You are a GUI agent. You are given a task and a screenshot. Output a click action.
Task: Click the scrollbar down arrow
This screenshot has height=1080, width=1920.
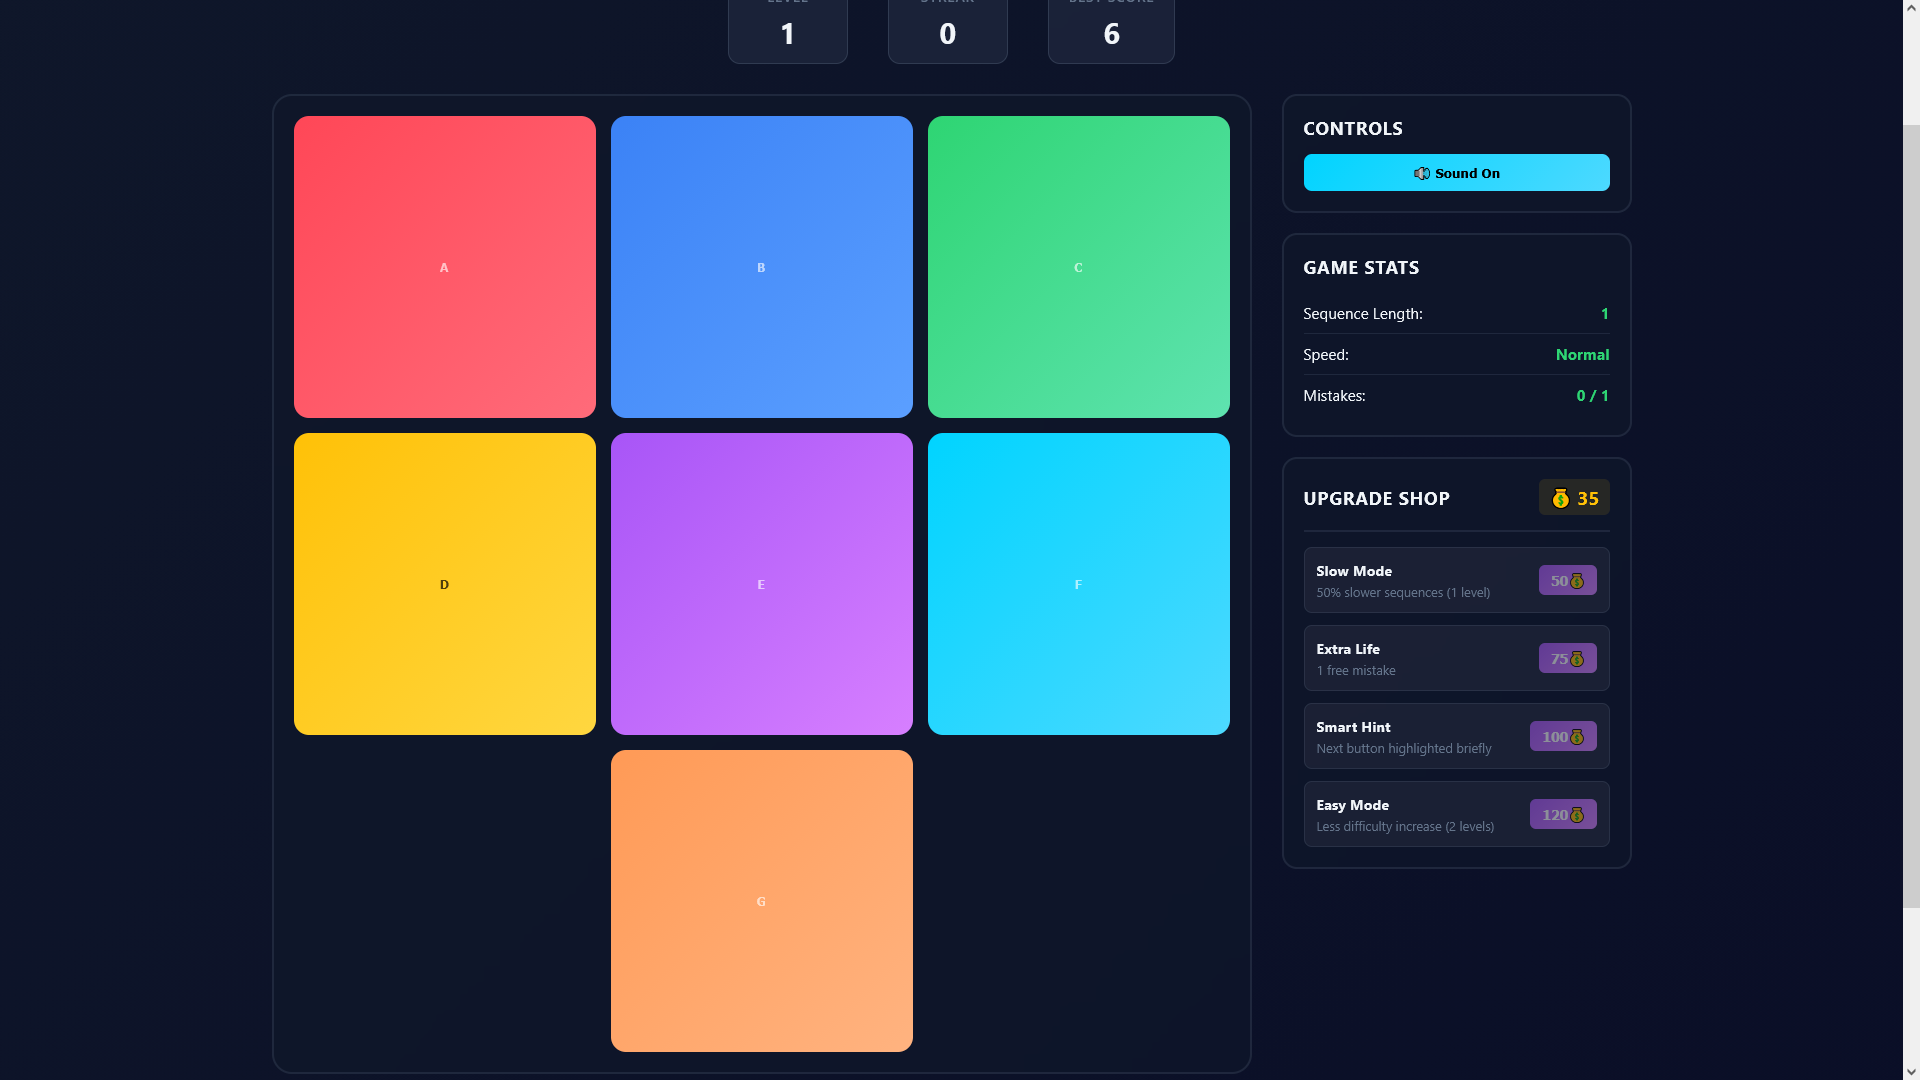[1910, 1071]
